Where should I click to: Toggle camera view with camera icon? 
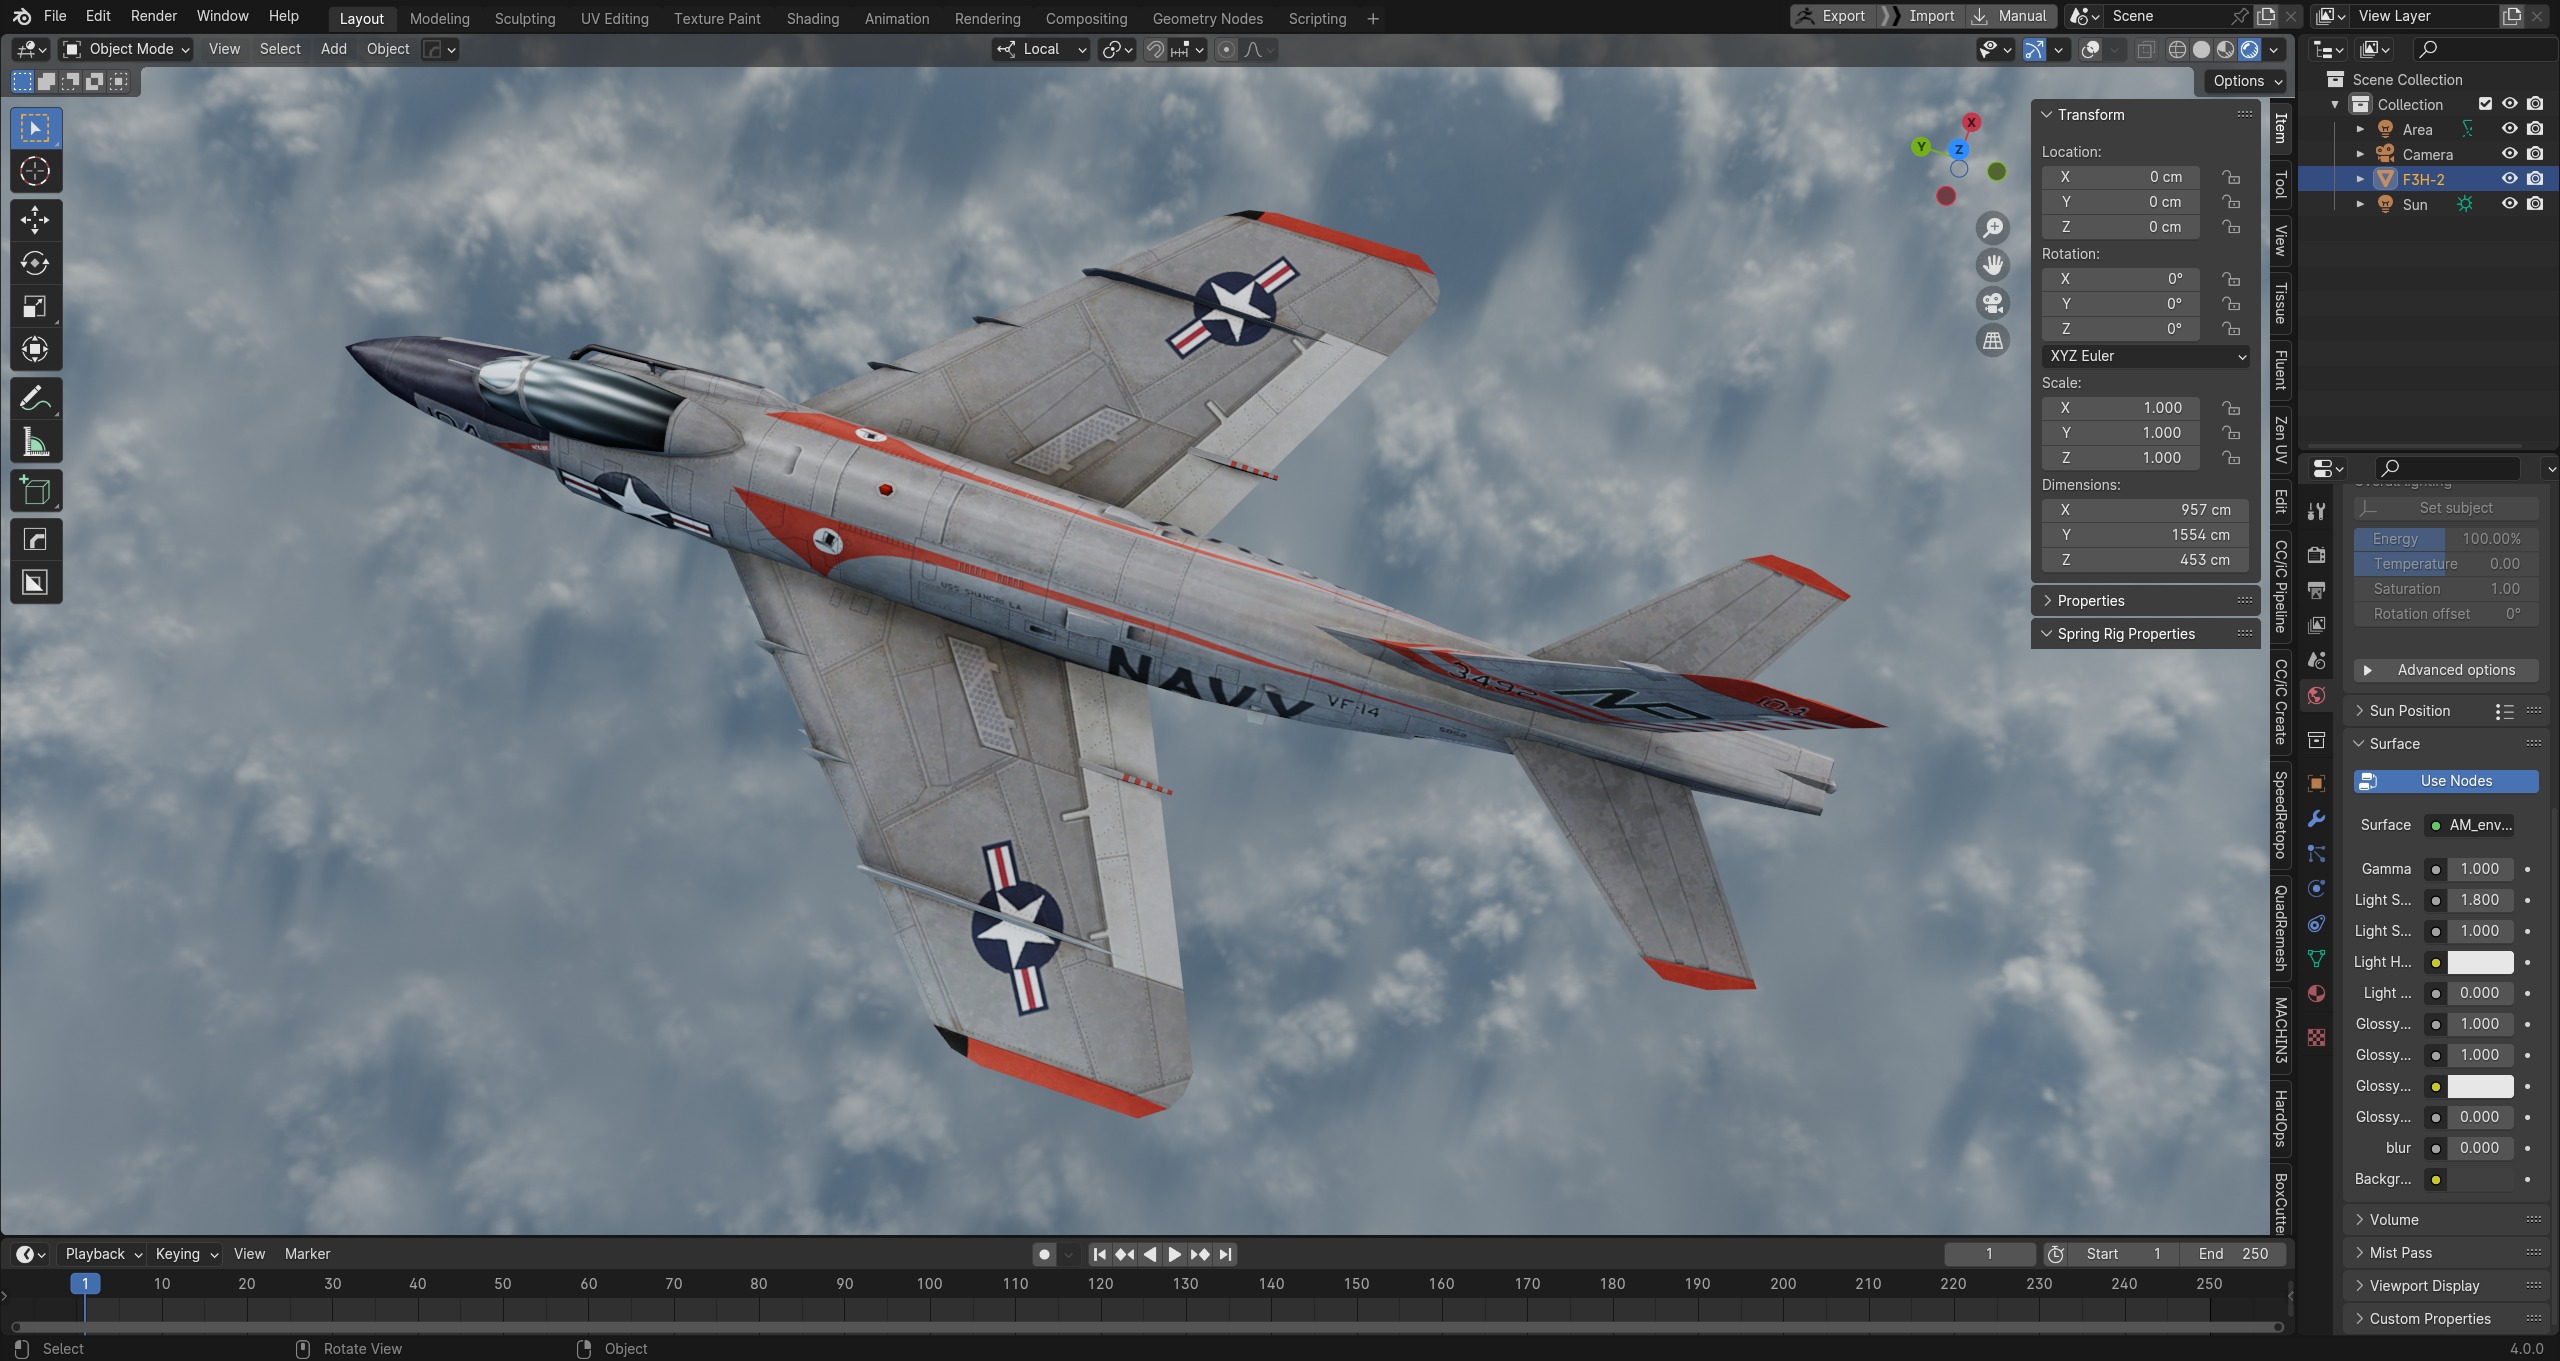pyautogui.click(x=1993, y=303)
